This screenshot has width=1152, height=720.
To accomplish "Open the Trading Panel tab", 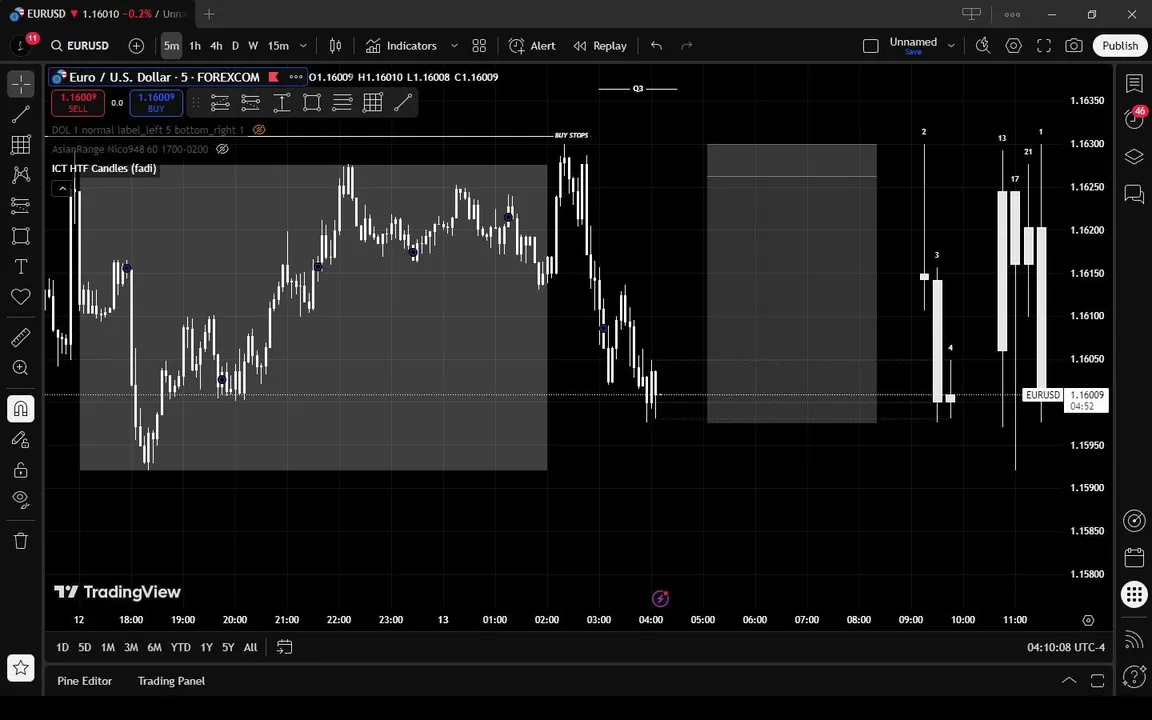I will pos(171,681).
